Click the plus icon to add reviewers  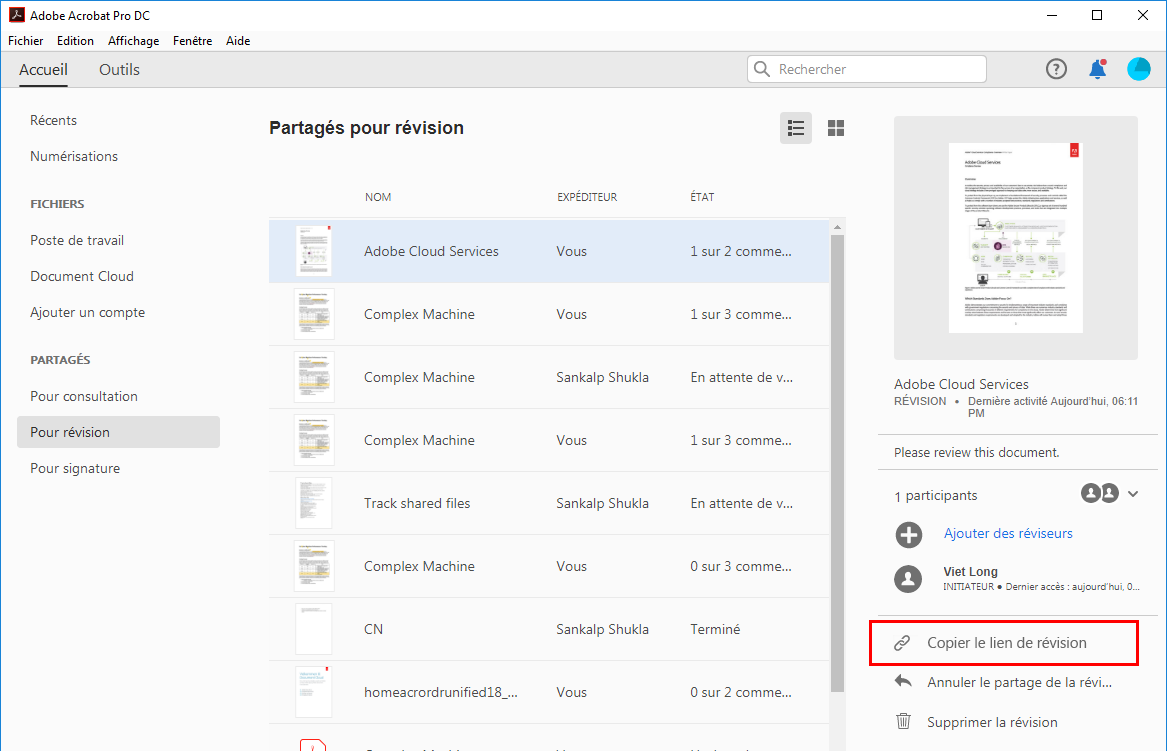click(x=909, y=534)
